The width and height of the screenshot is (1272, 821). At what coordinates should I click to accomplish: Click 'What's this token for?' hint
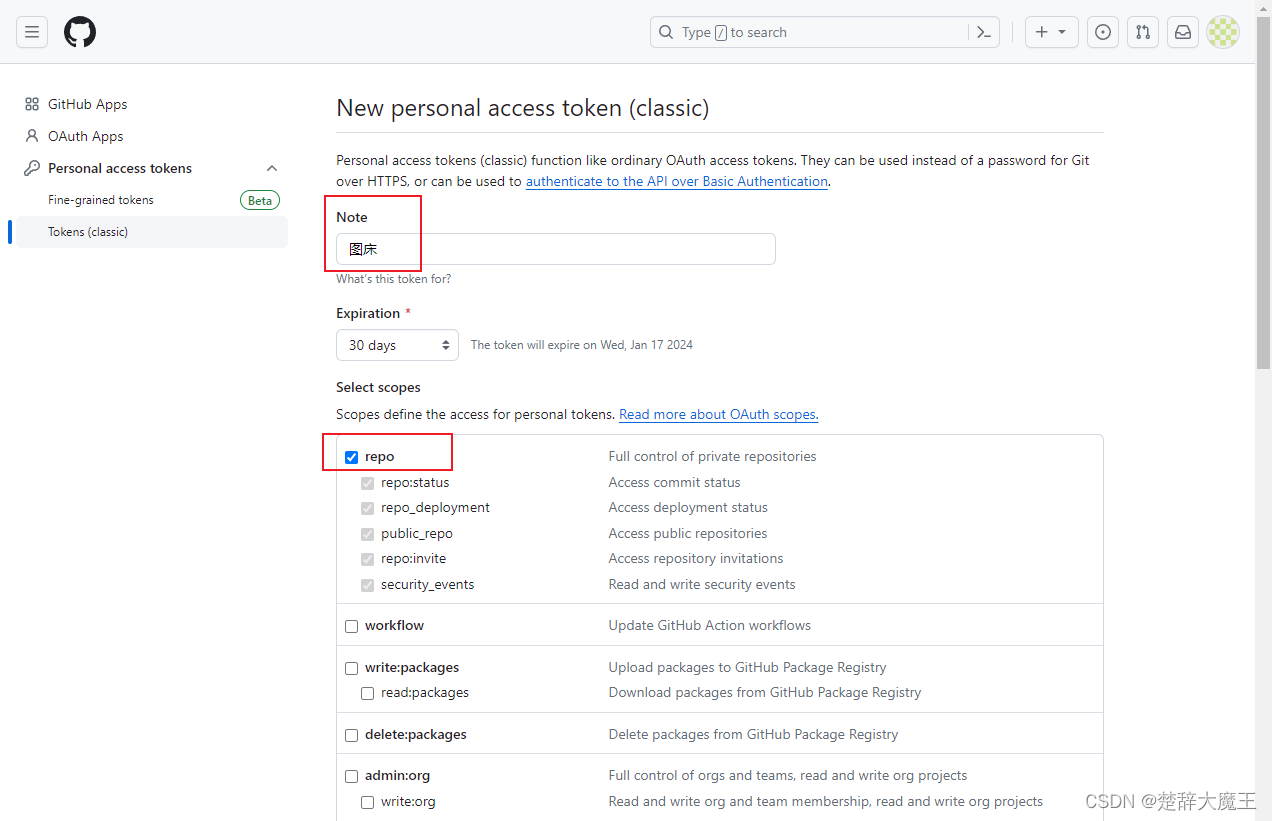point(393,279)
